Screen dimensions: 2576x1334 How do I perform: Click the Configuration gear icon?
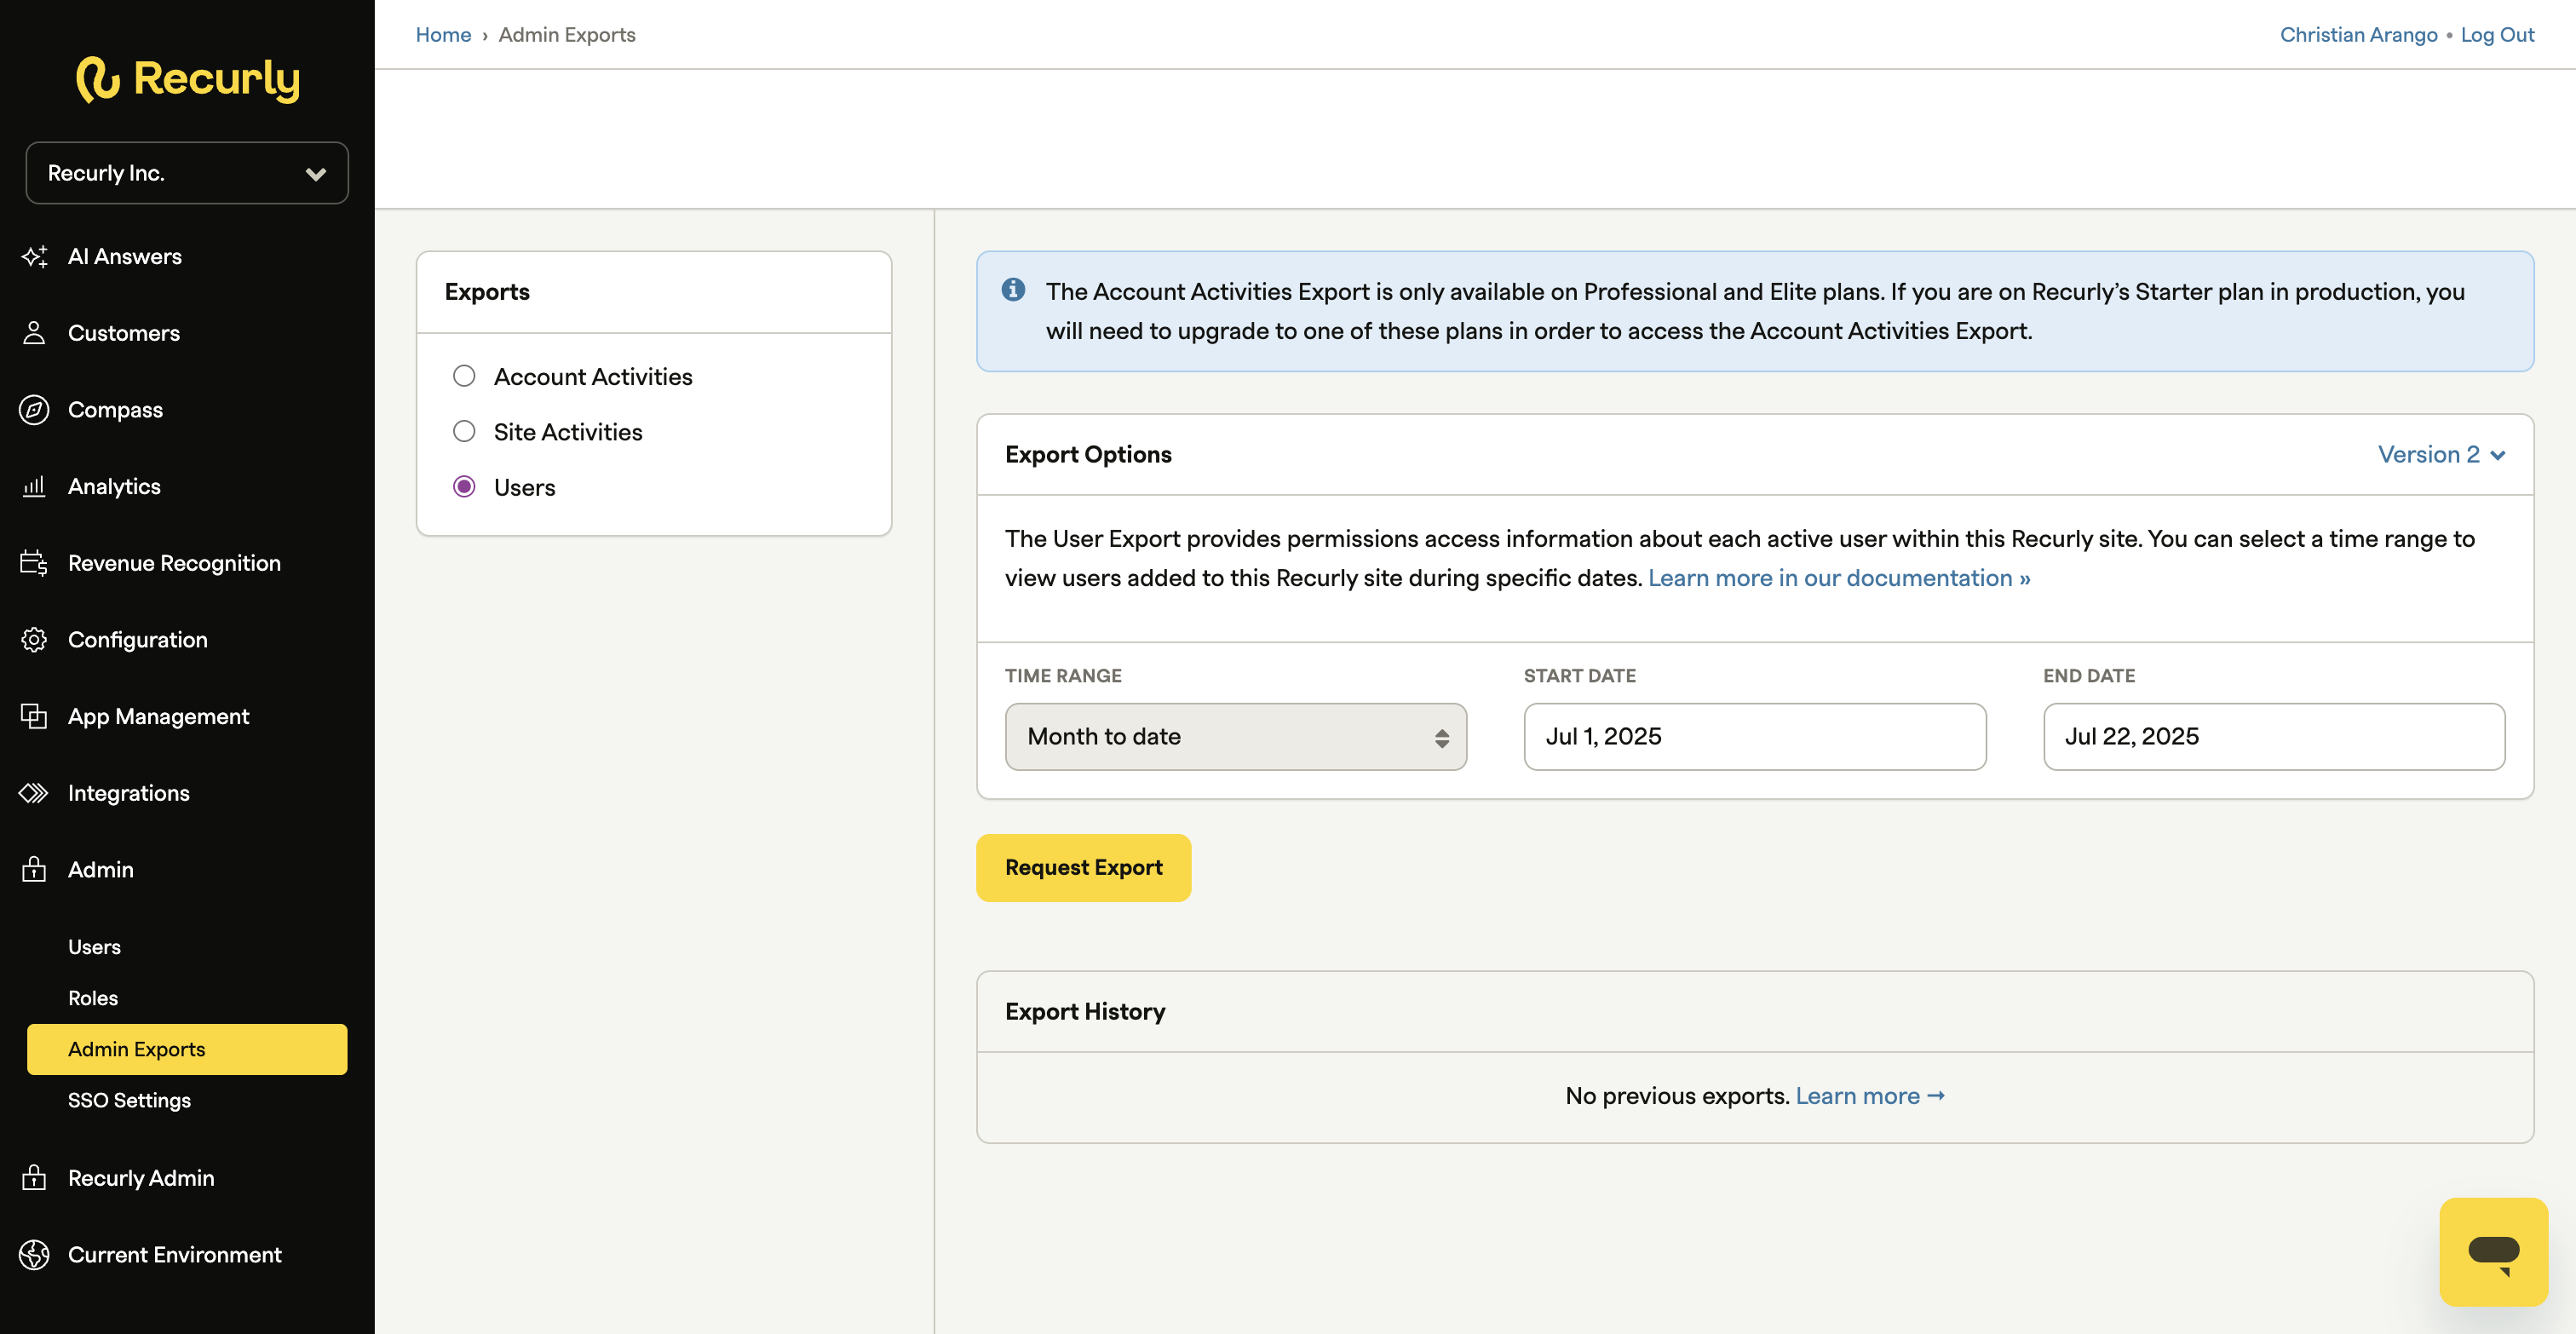[x=34, y=640]
